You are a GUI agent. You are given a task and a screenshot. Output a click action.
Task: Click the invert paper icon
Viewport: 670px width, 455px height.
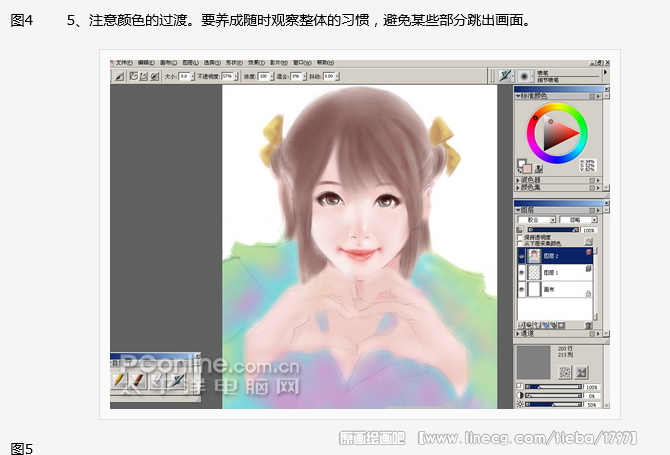(581, 373)
